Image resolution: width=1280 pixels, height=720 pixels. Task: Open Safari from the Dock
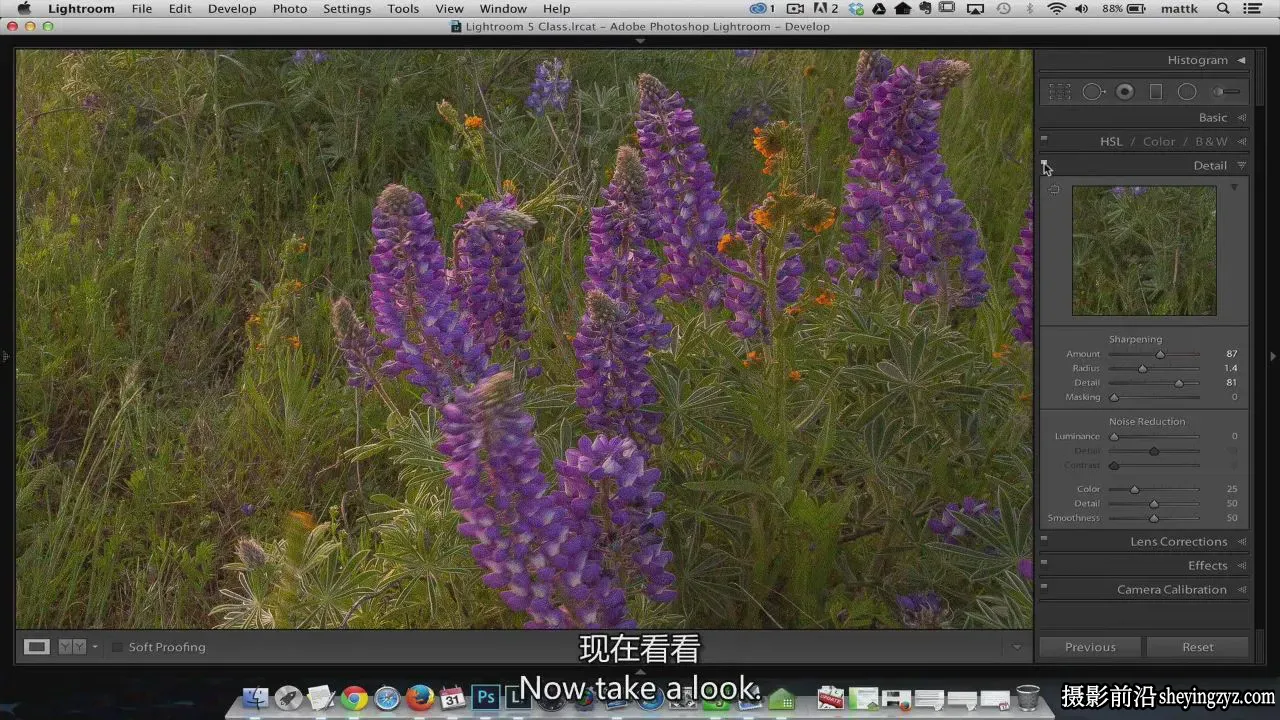tap(387, 698)
